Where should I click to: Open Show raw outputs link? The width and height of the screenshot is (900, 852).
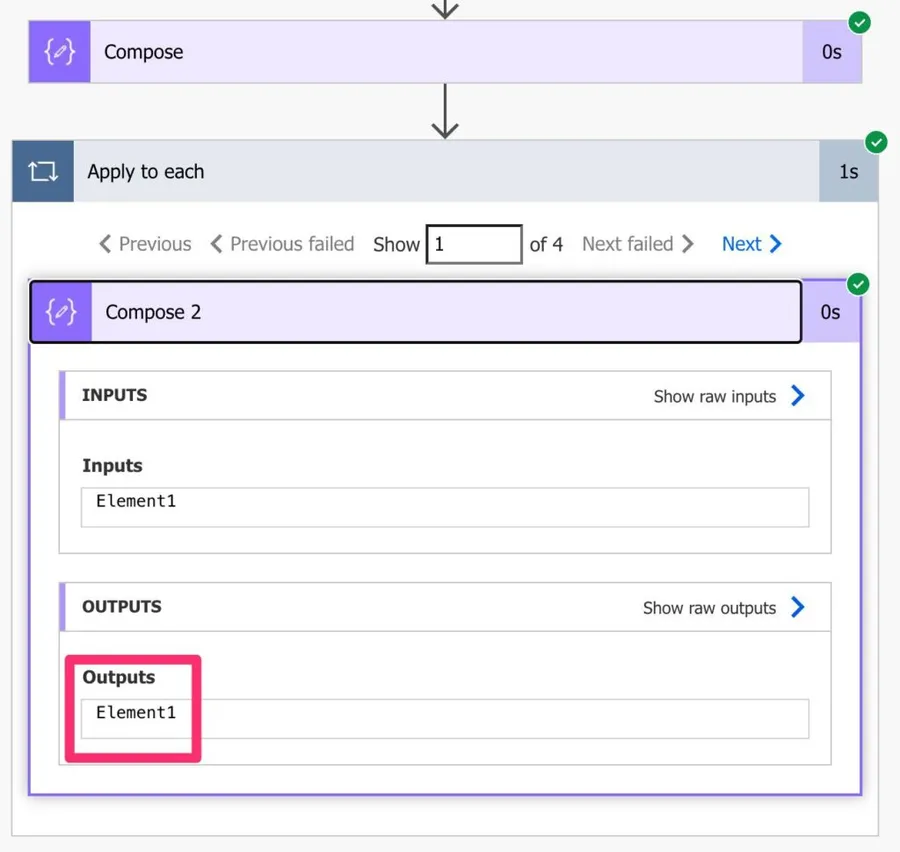click(709, 608)
